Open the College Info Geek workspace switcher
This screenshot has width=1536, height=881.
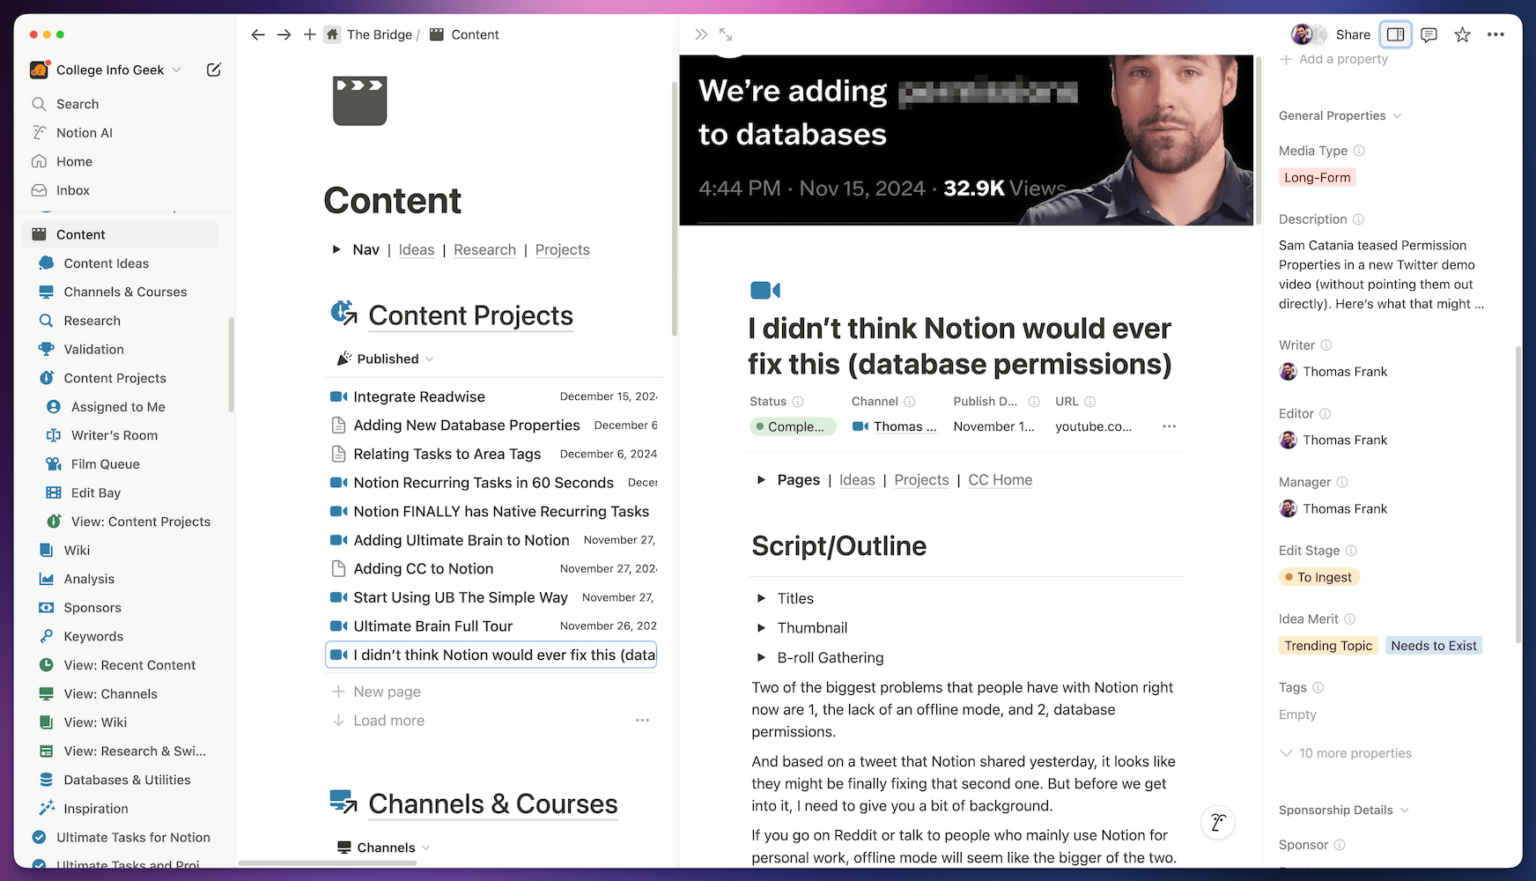[110, 69]
